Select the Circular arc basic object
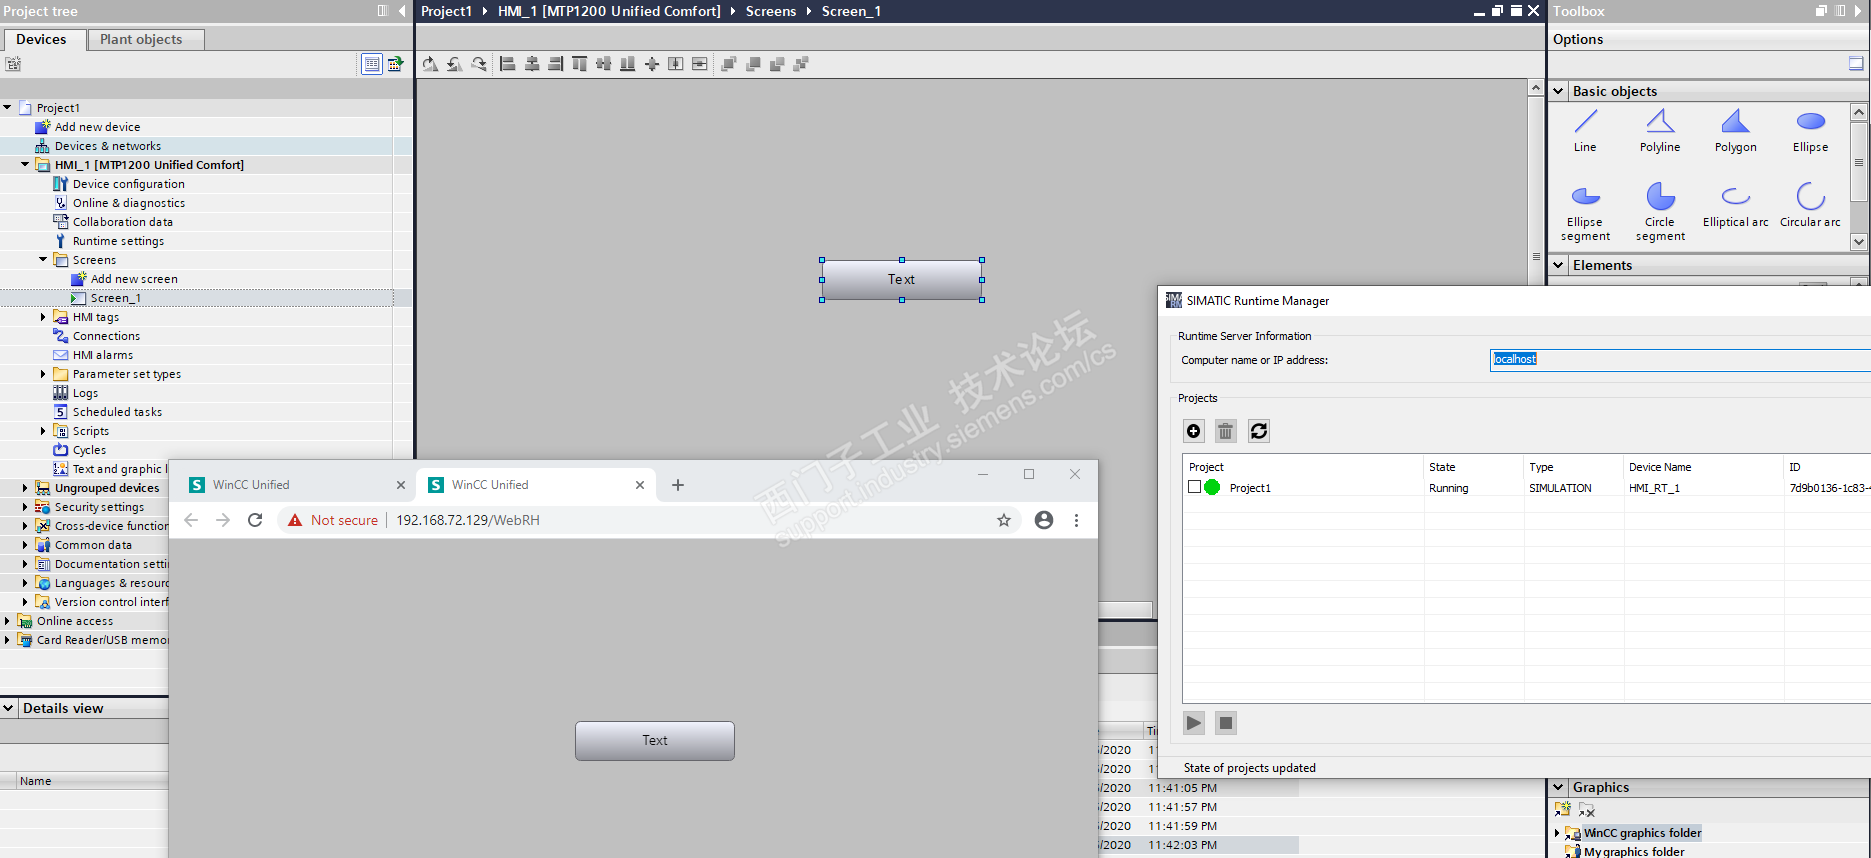This screenshot has height=858, width=1871. pos(1811,206)
